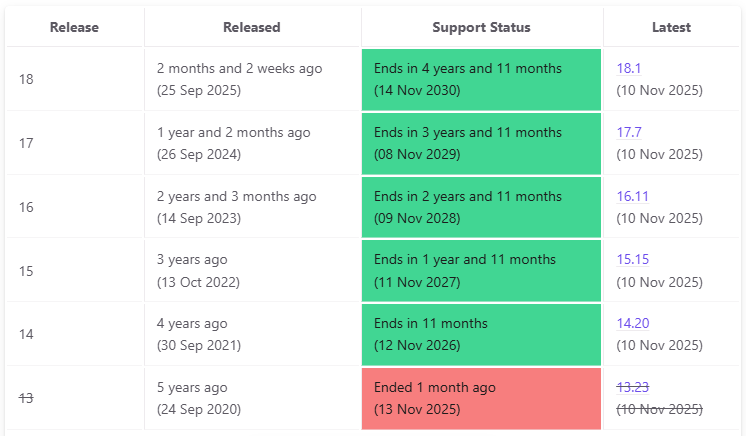Image resolution: width=746 pixels, height=436 pixels.
Task: Click the 16.11 version link
Action: pos(632,197)
